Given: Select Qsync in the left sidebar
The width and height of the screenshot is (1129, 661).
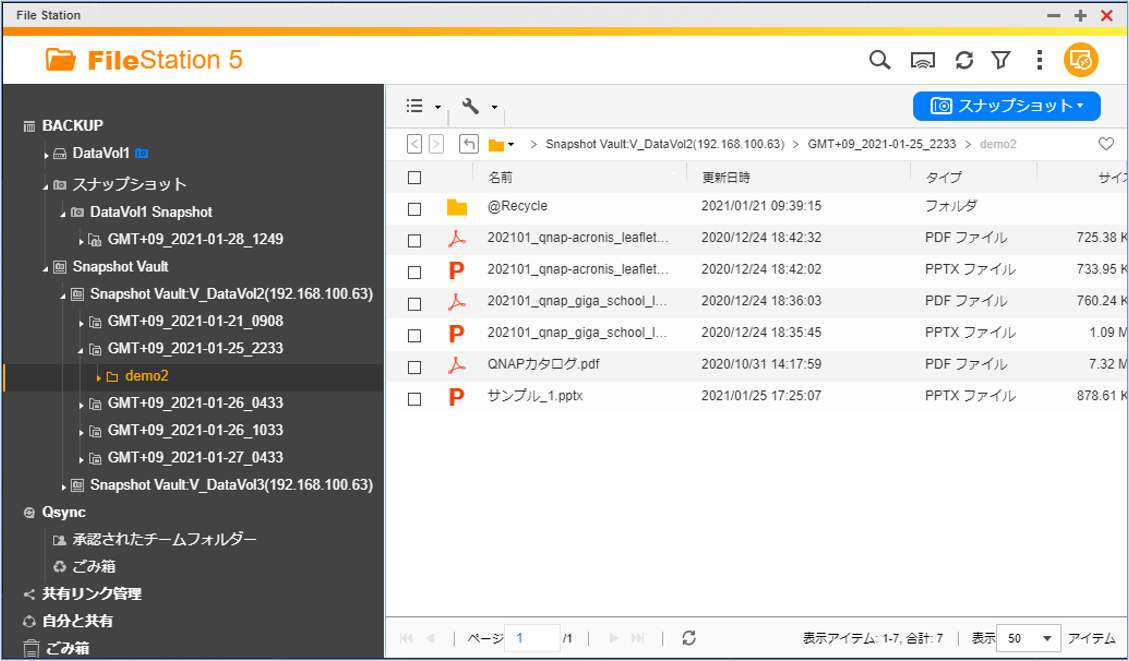Looking at the screenshot, I should 63,512.
